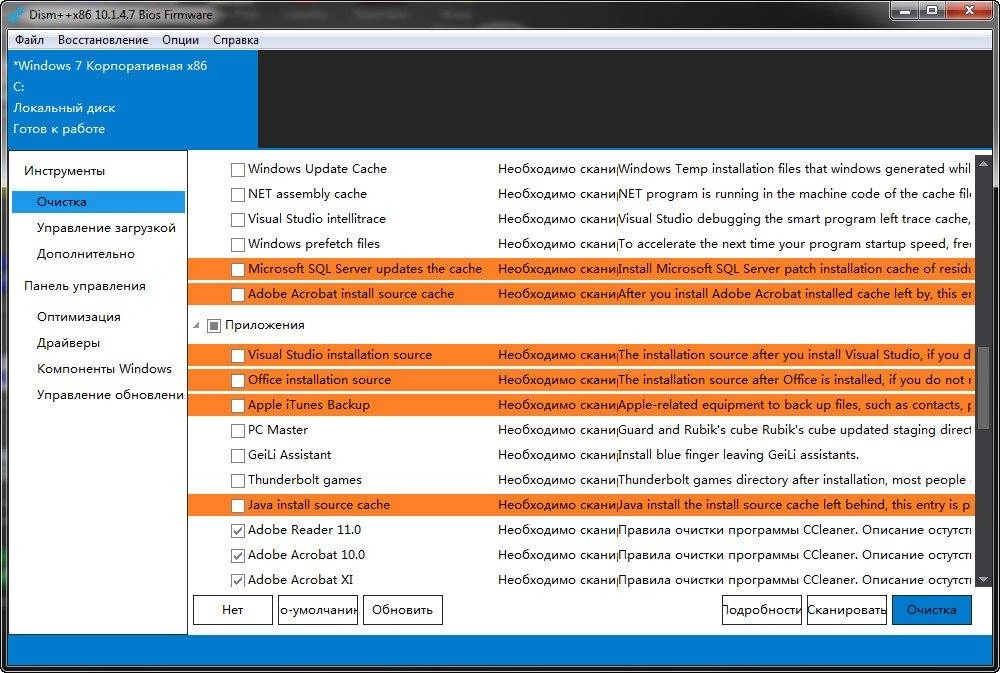Click the scrollbar up arrow
This screenshot has height=673, width=1000.
click(983, 163)
